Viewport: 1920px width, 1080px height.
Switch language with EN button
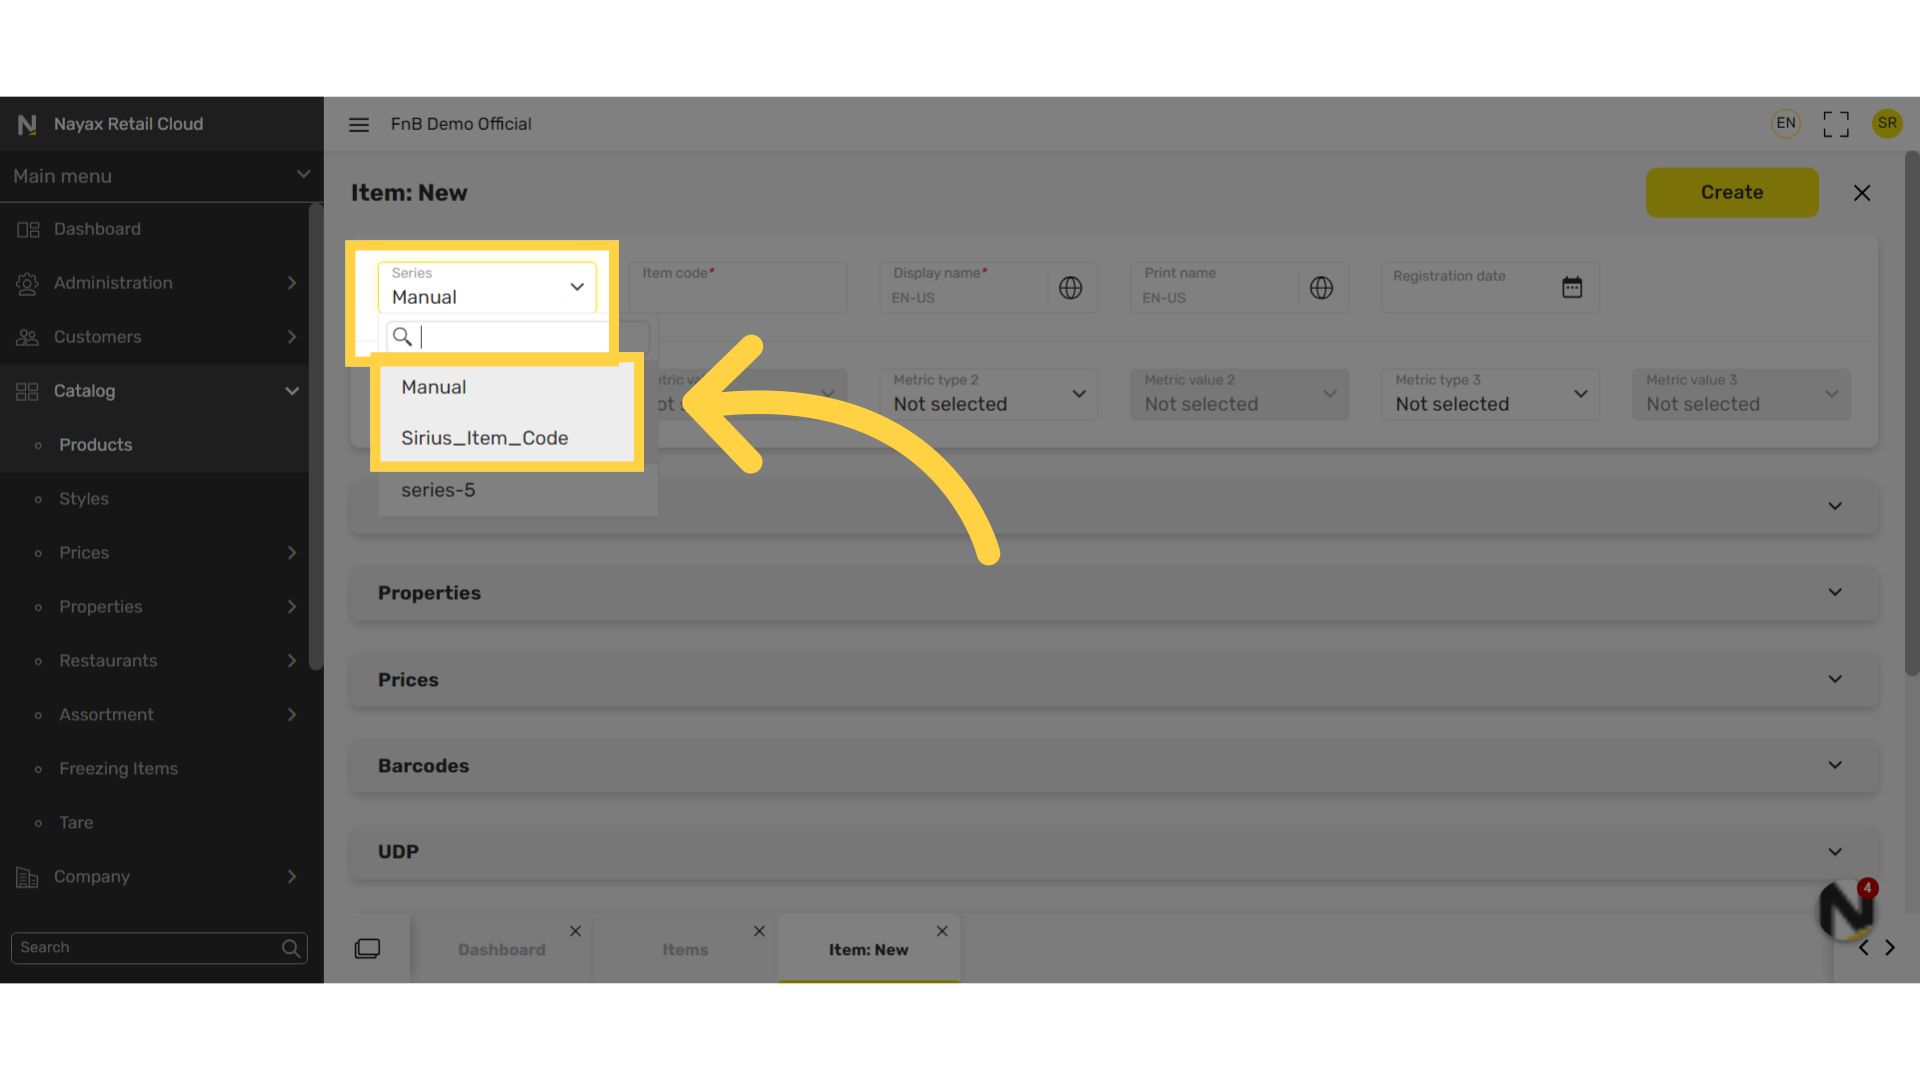1786,123
